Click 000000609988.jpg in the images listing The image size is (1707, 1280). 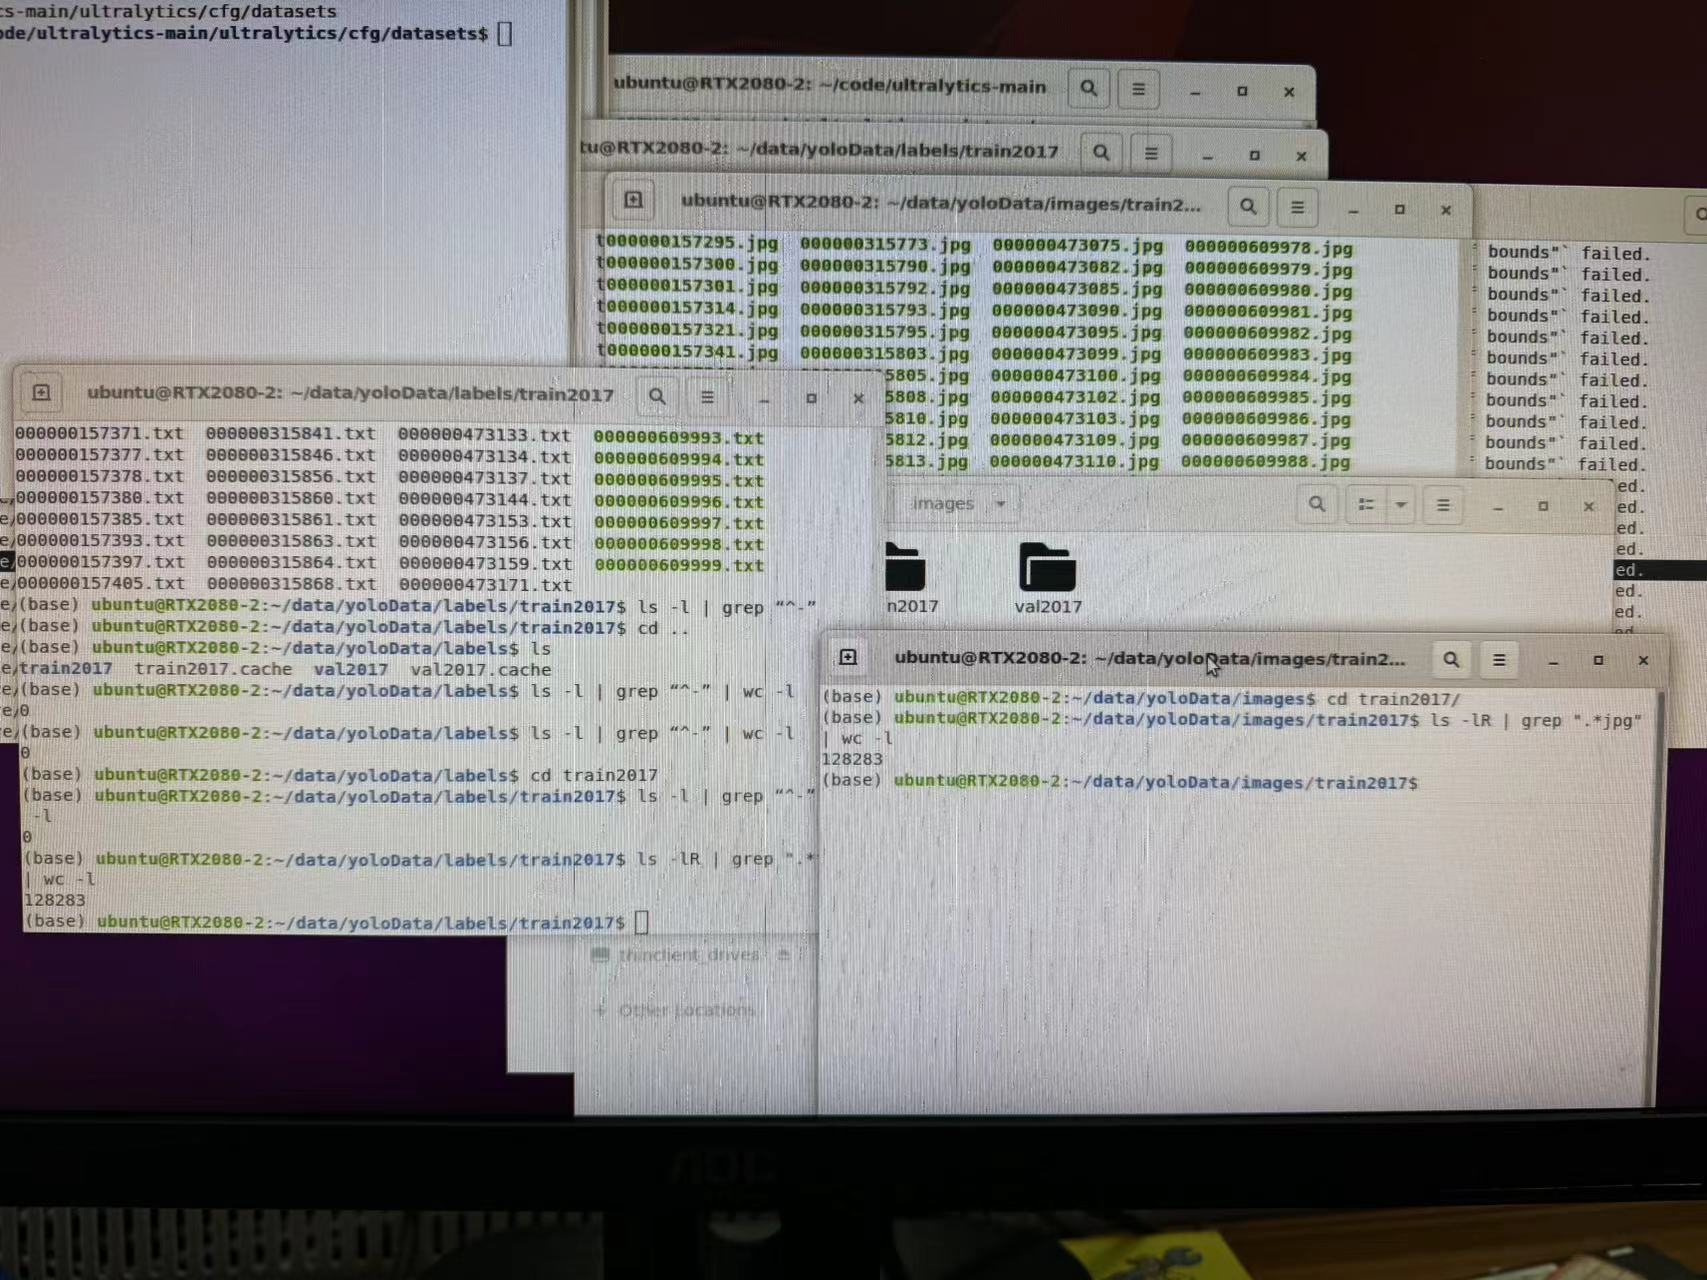coord(1265,461)
